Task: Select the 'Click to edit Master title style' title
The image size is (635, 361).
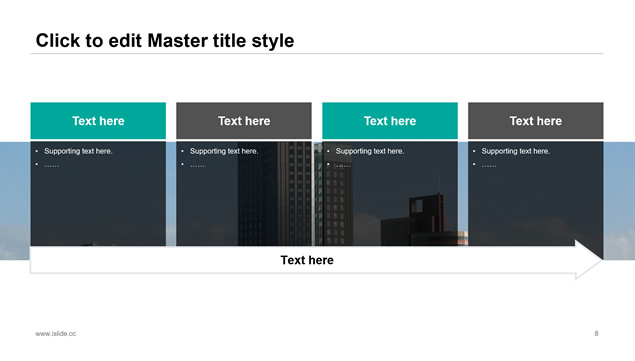Action: (x=165, y=41)
